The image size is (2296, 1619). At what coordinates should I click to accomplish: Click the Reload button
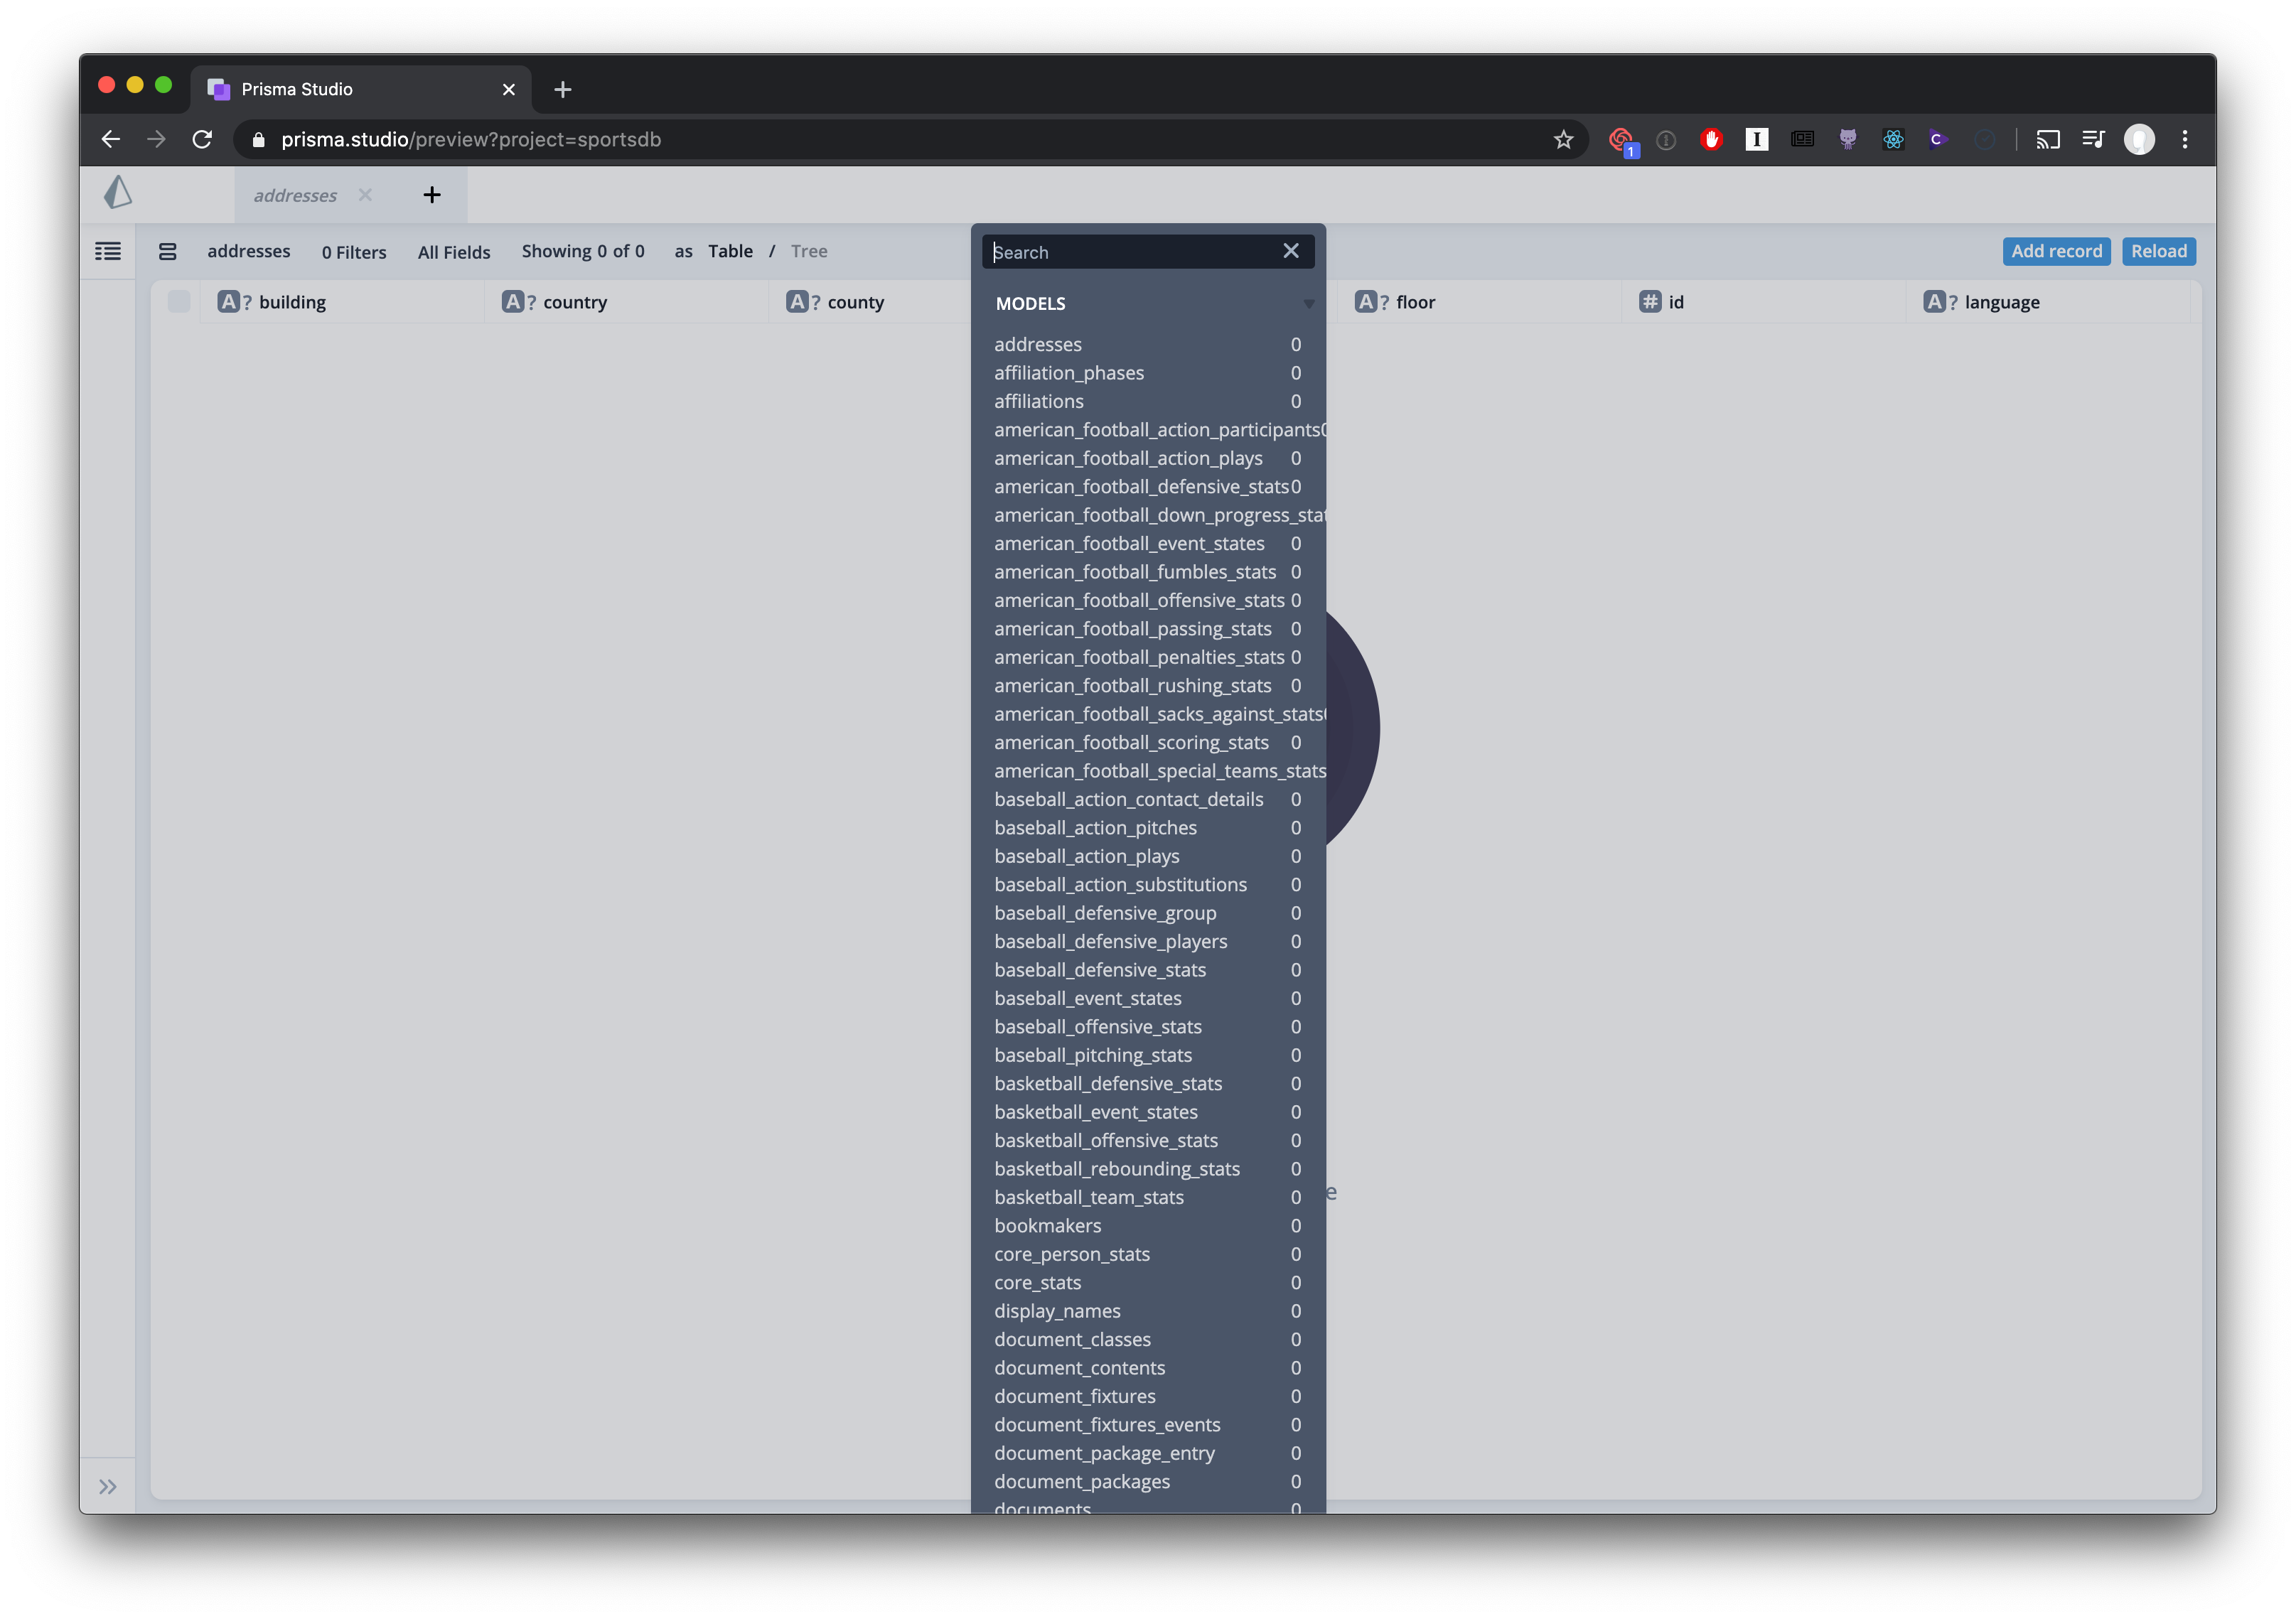coord(2159,251)
